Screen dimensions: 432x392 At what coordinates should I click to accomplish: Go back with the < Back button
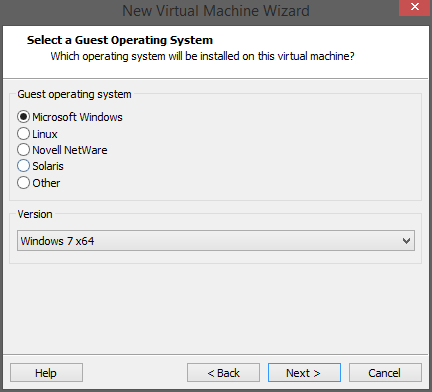223,373
